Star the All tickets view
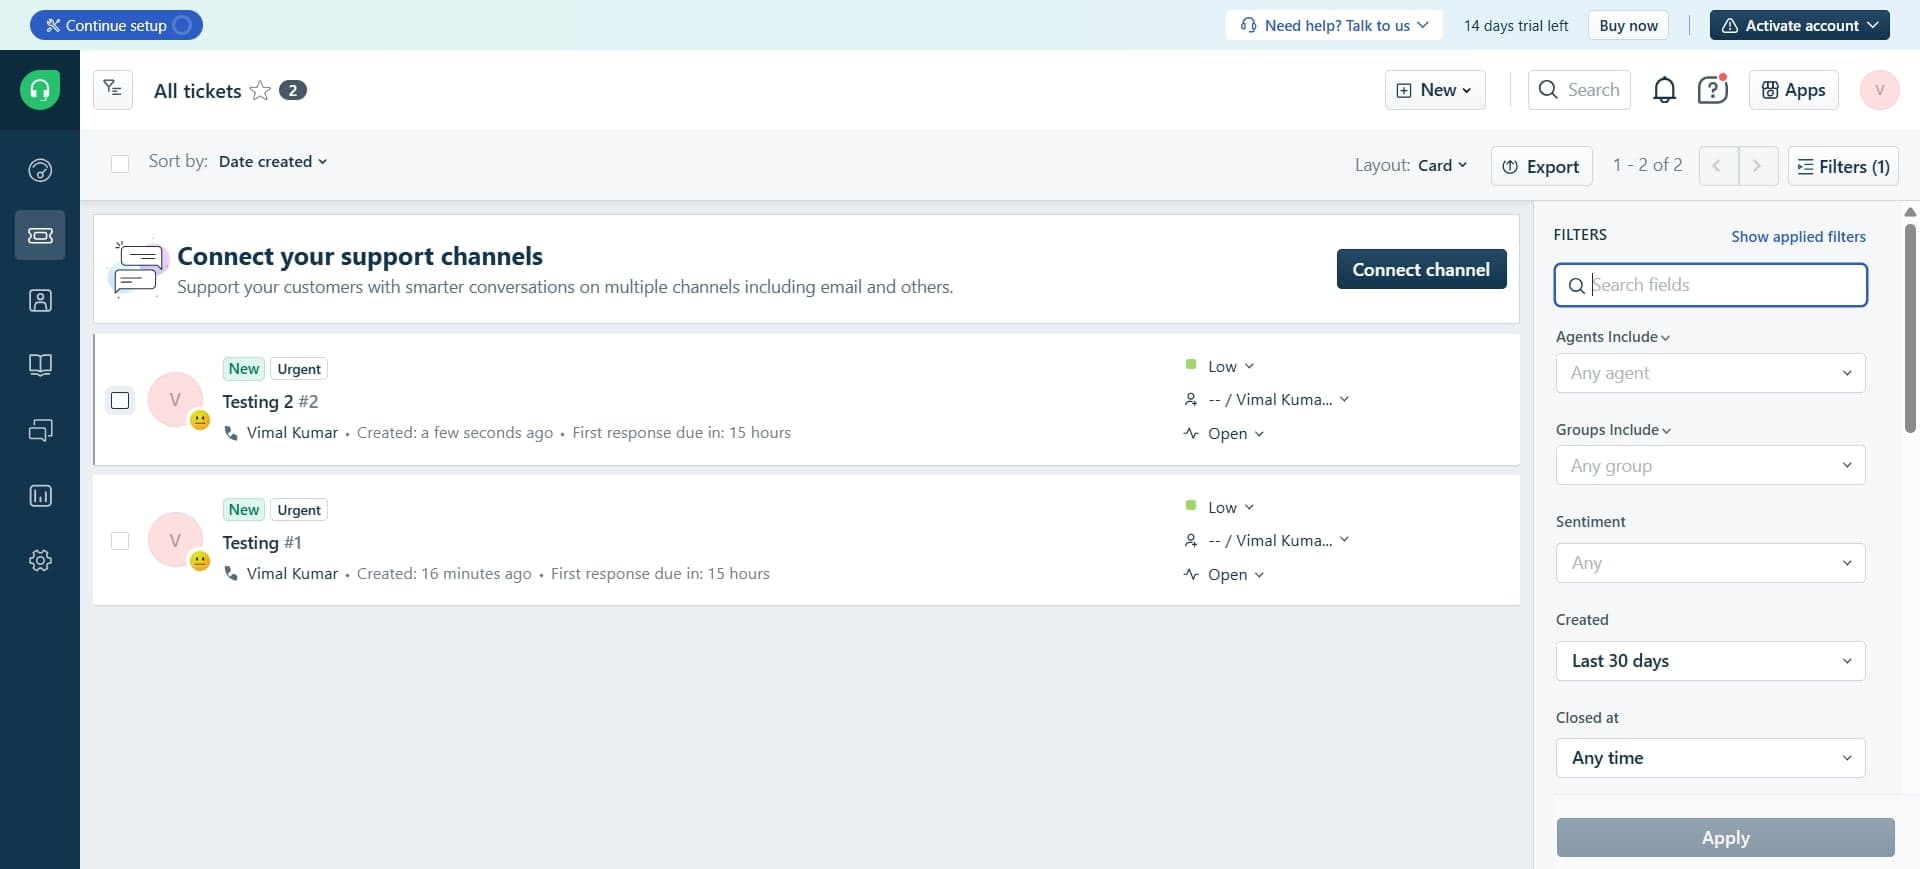The height and width of the screenshot is (869, 1920). pos(260,91)
